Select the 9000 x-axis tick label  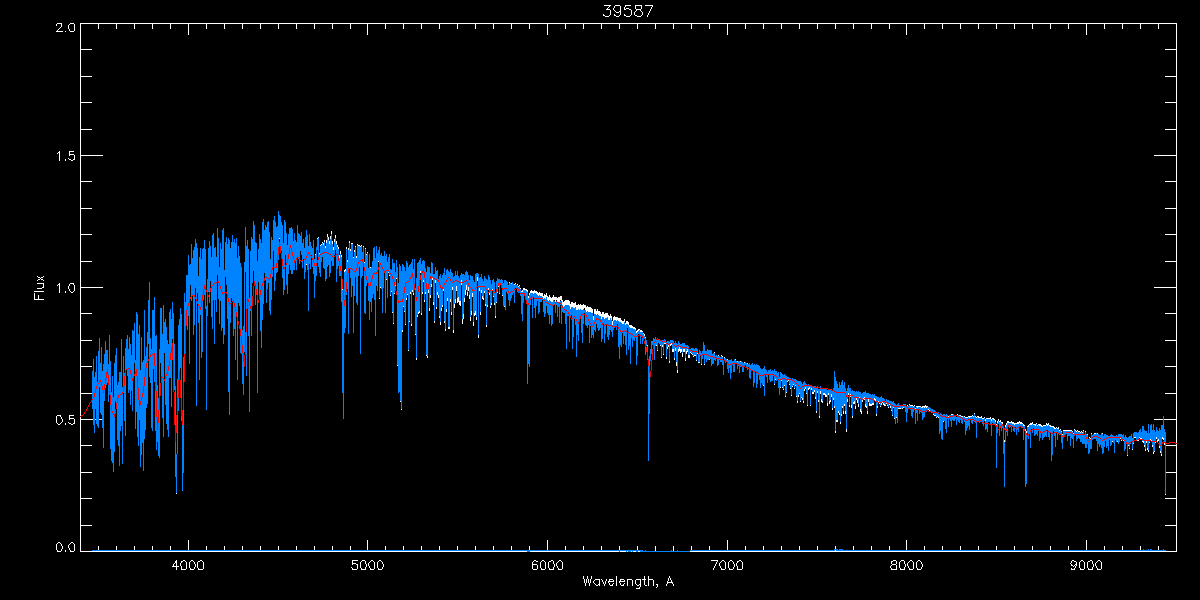(x=1087, y=564)
